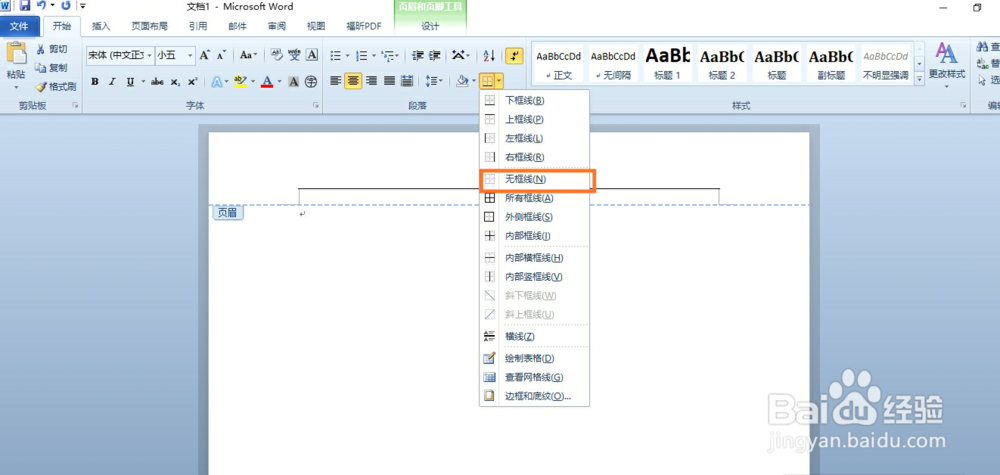Select Align Left icon
Image resolution: width=1000 pixels, height=475 pixels.
click(x=335, y=81)
